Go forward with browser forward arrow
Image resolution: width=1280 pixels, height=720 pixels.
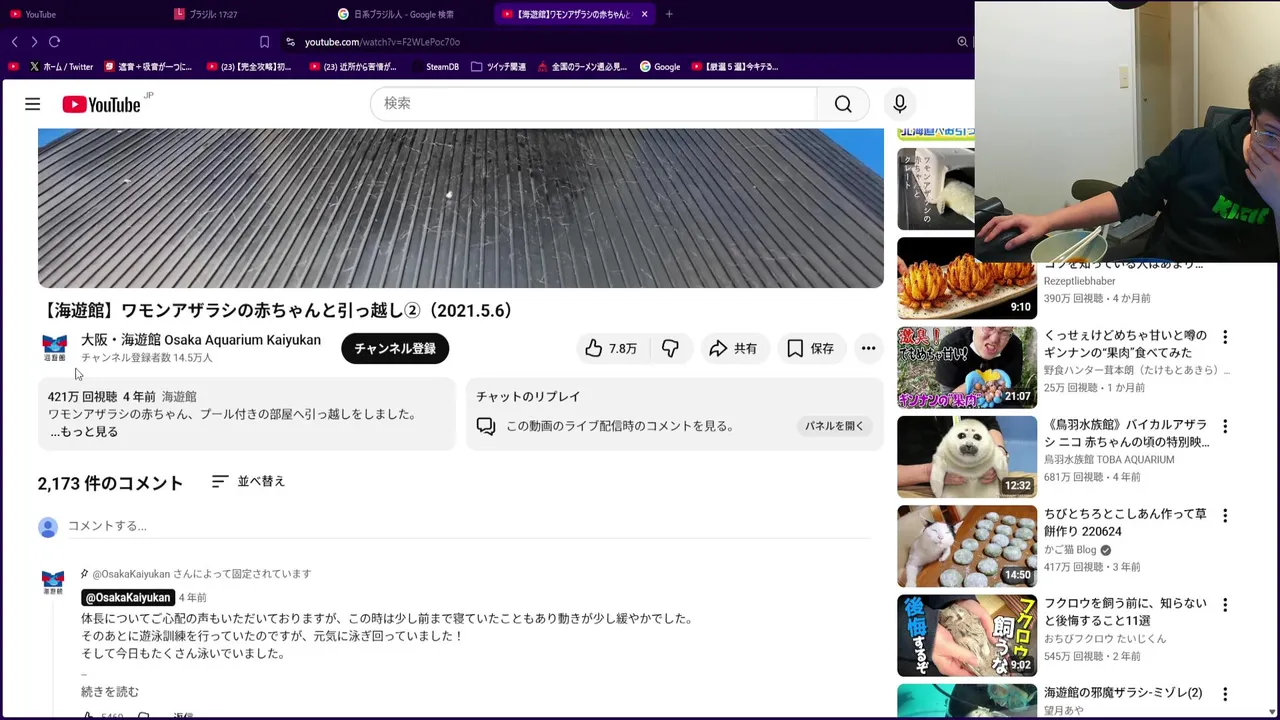(34, 42)
